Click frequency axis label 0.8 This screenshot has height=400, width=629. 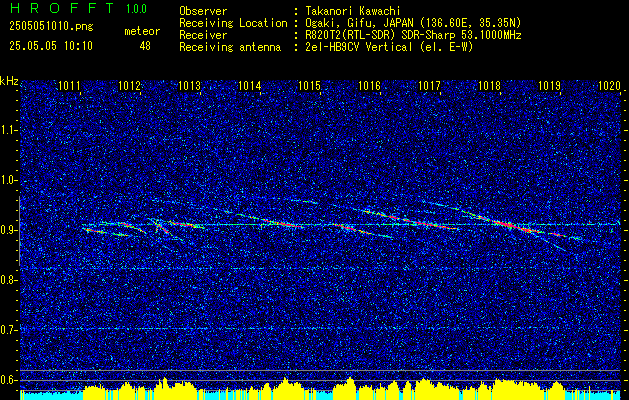click(x=8, y=280)
